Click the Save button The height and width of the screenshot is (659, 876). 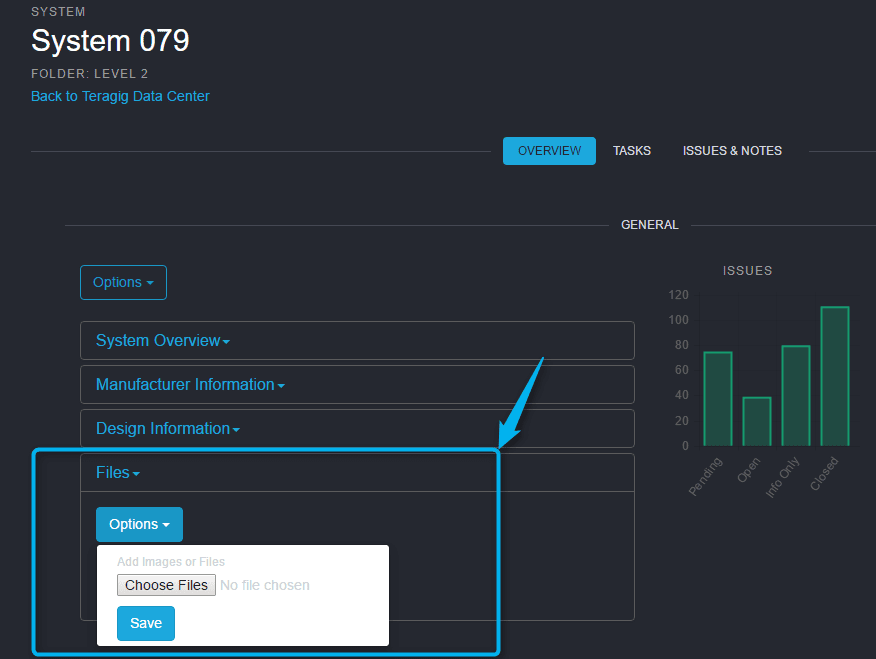pos(146,623)
